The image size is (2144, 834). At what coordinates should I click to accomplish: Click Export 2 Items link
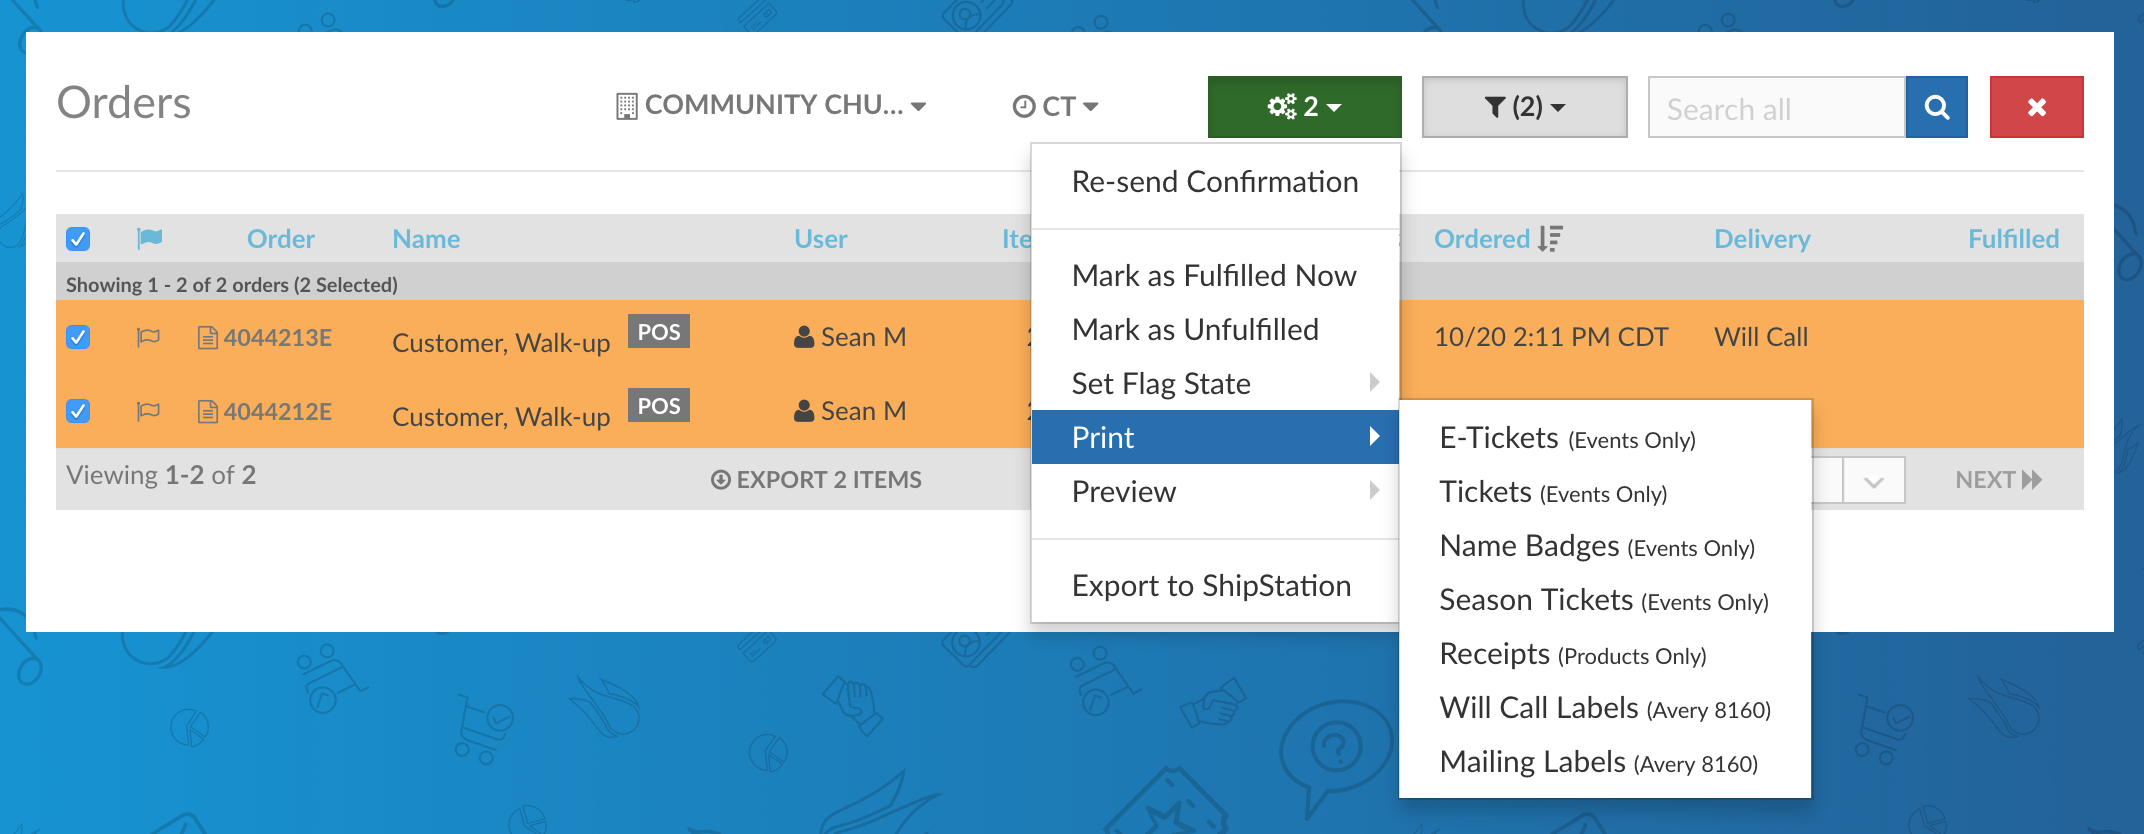[817, 480]
